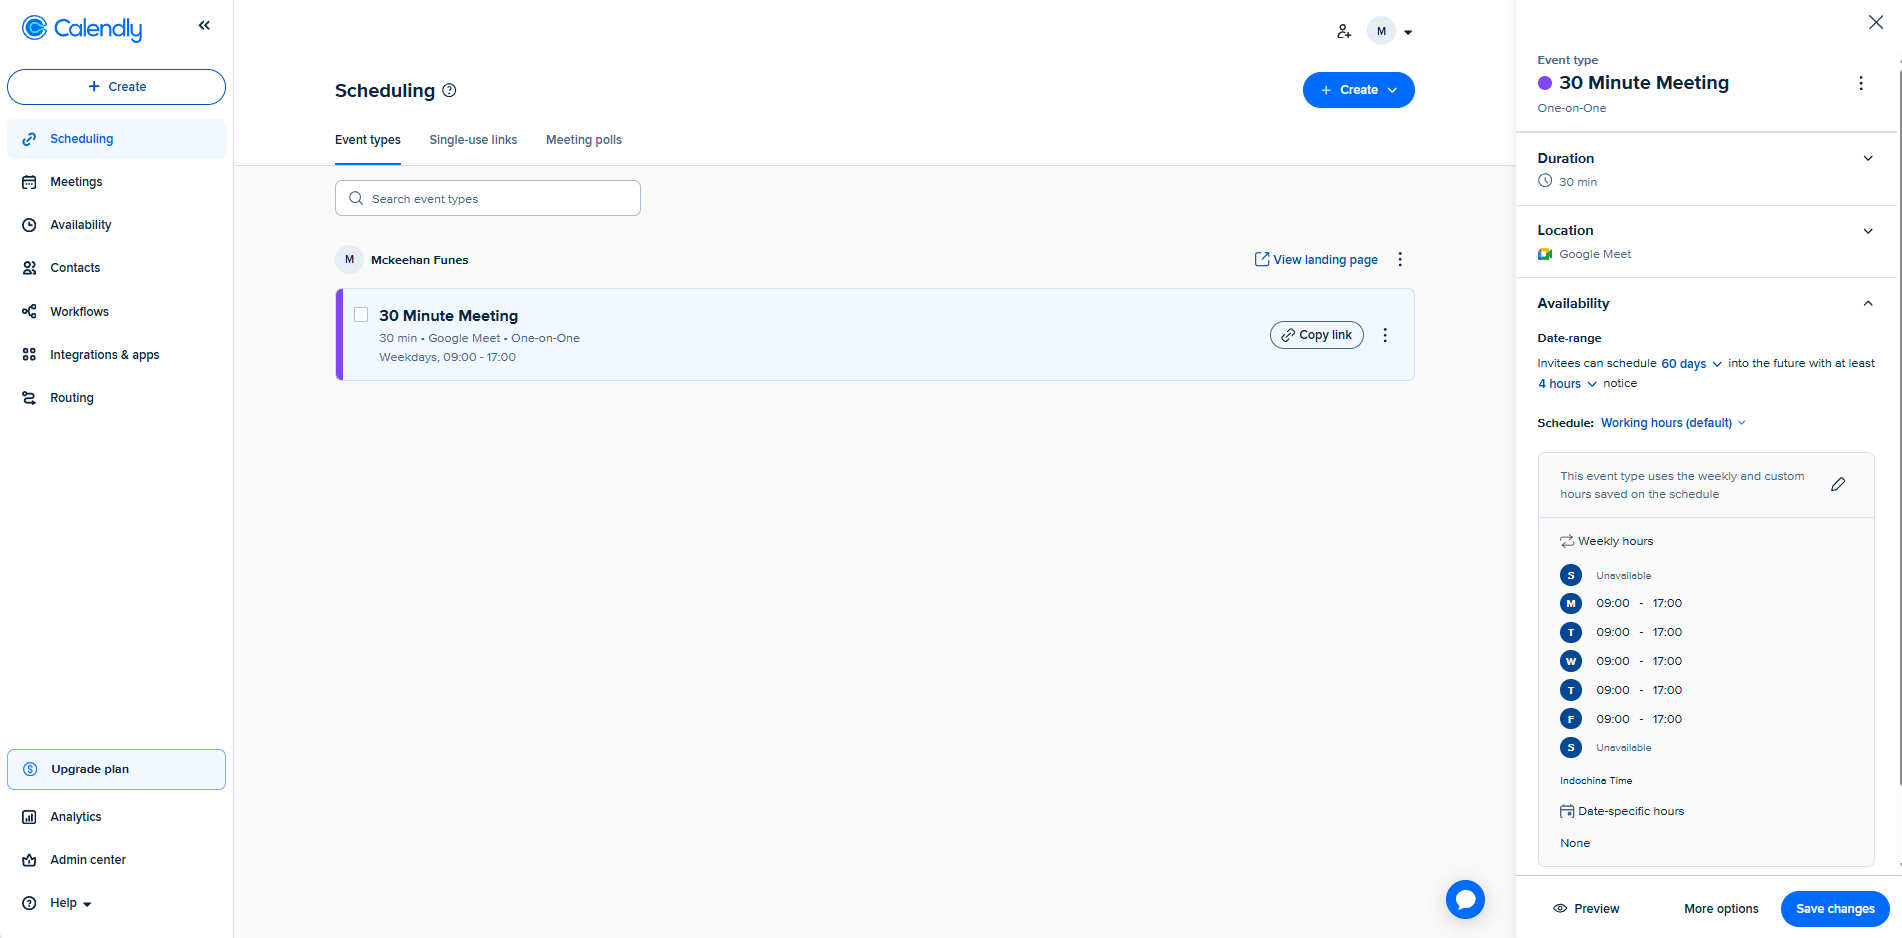Screen dimensions: 1902x938
Task: Open Availability in the sidebar
Action: click(116, 225)
